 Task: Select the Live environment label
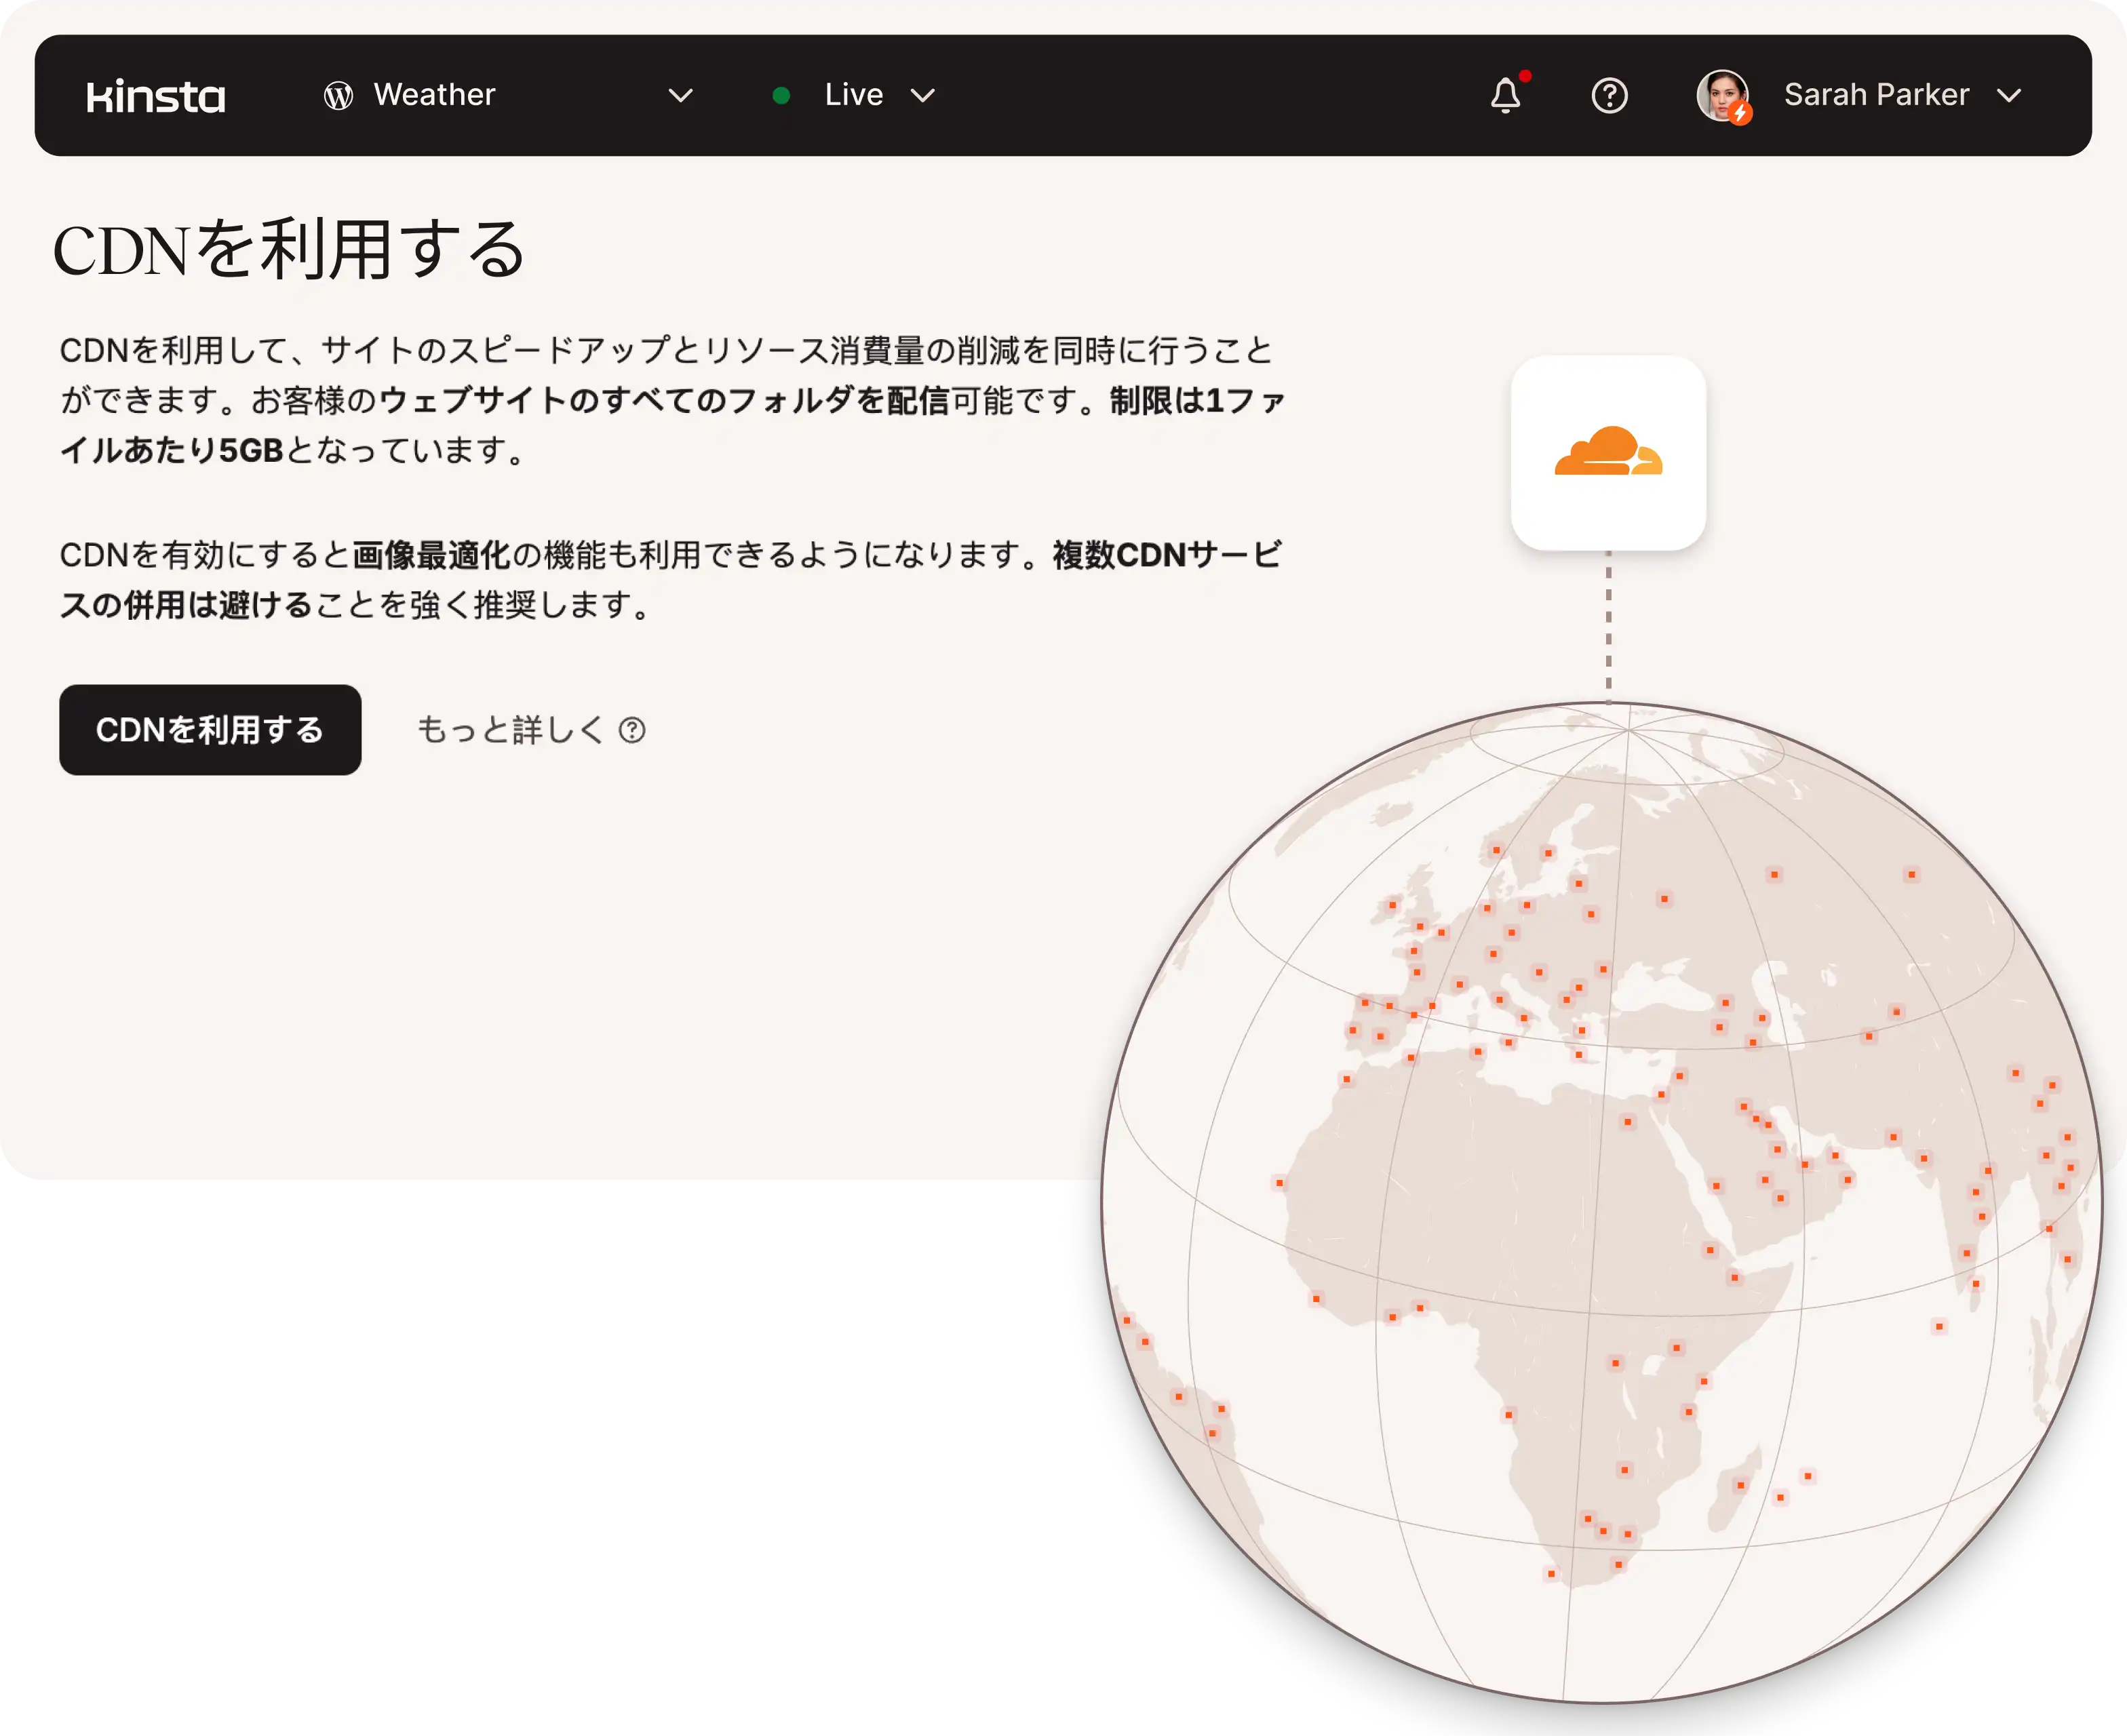tap(853, 95)
